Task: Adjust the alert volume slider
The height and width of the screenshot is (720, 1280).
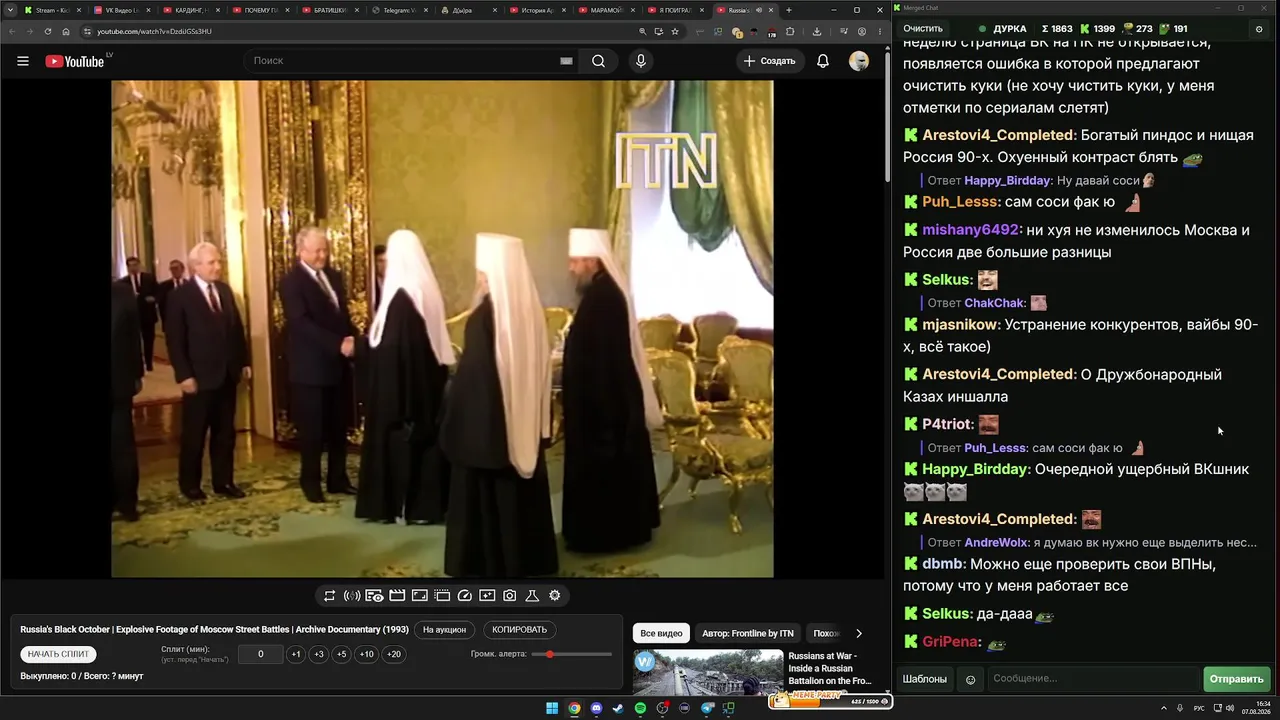Action: point(572,654)
